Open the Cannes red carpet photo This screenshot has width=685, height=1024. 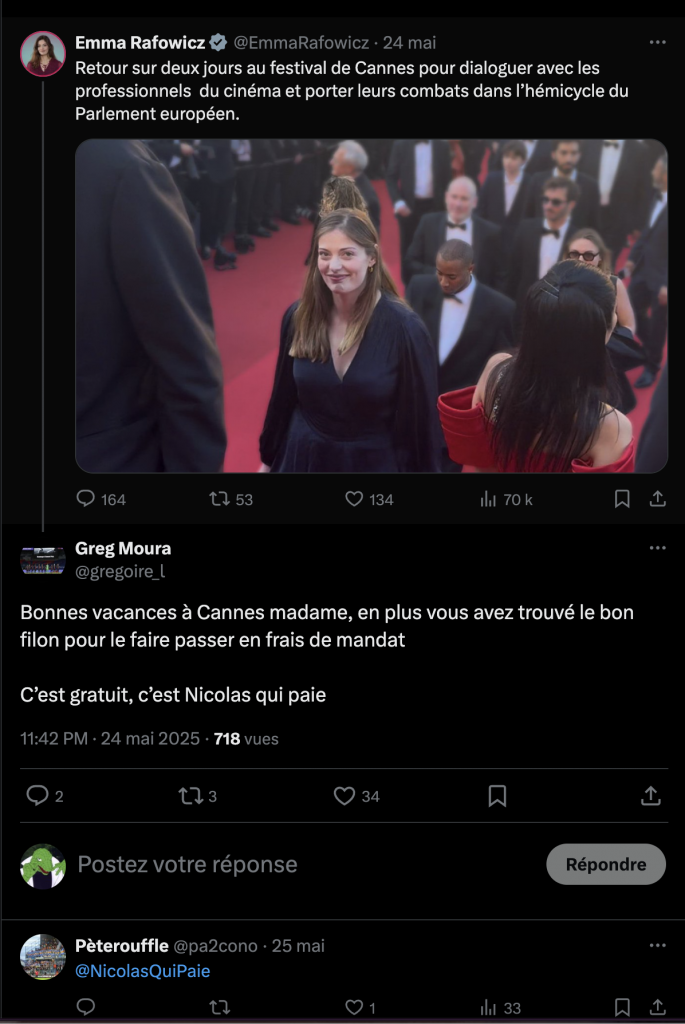click(x=371, y=305)
